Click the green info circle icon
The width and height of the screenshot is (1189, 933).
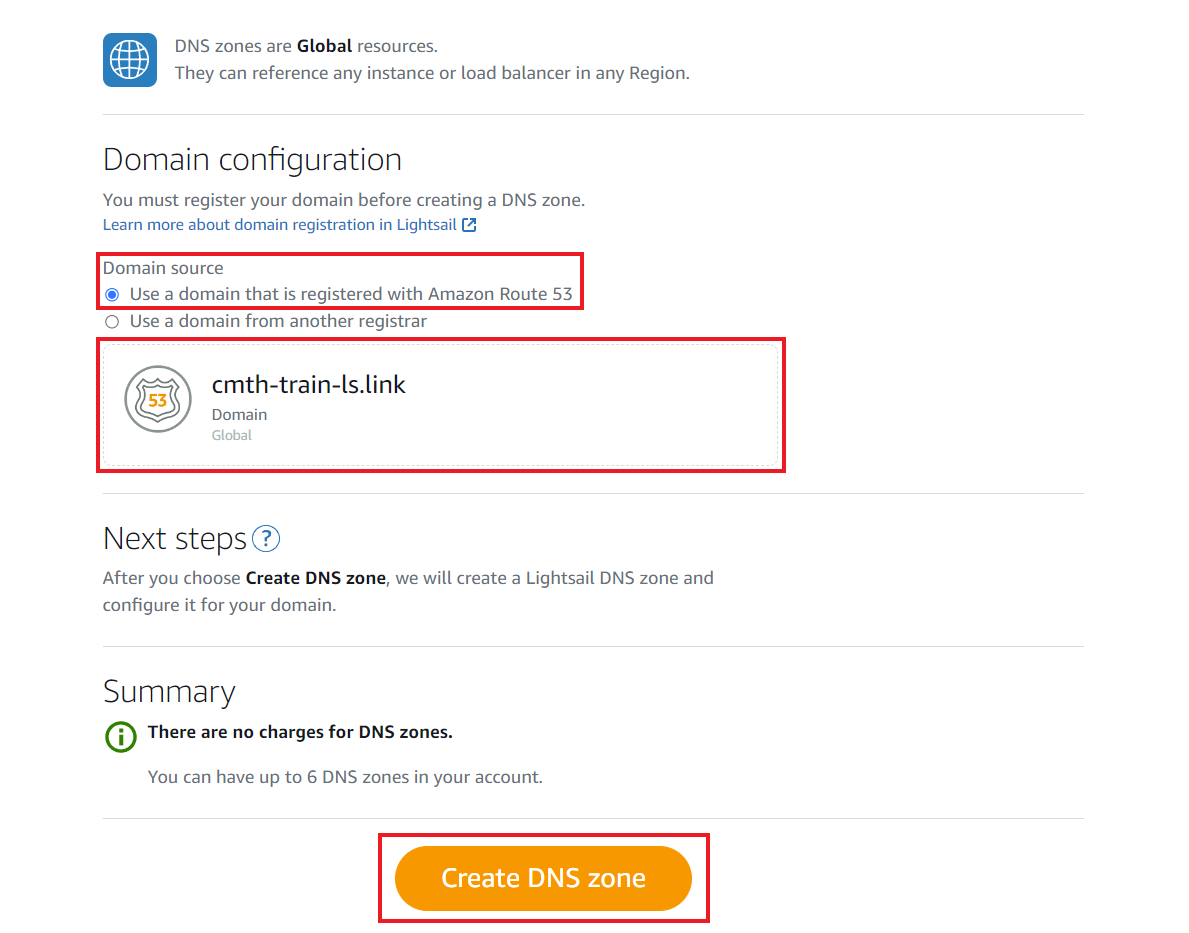121,737
